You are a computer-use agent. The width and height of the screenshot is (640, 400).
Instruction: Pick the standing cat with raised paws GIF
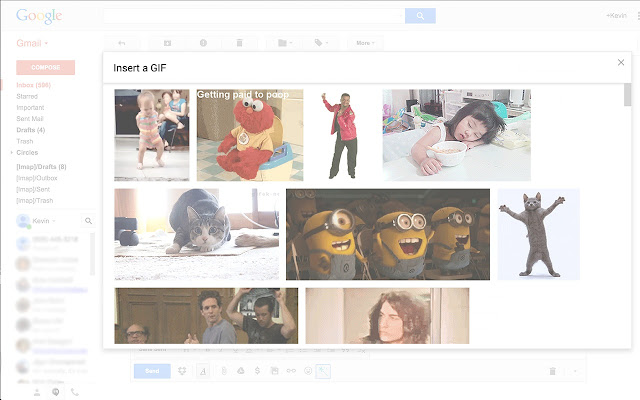pos(538,234)
